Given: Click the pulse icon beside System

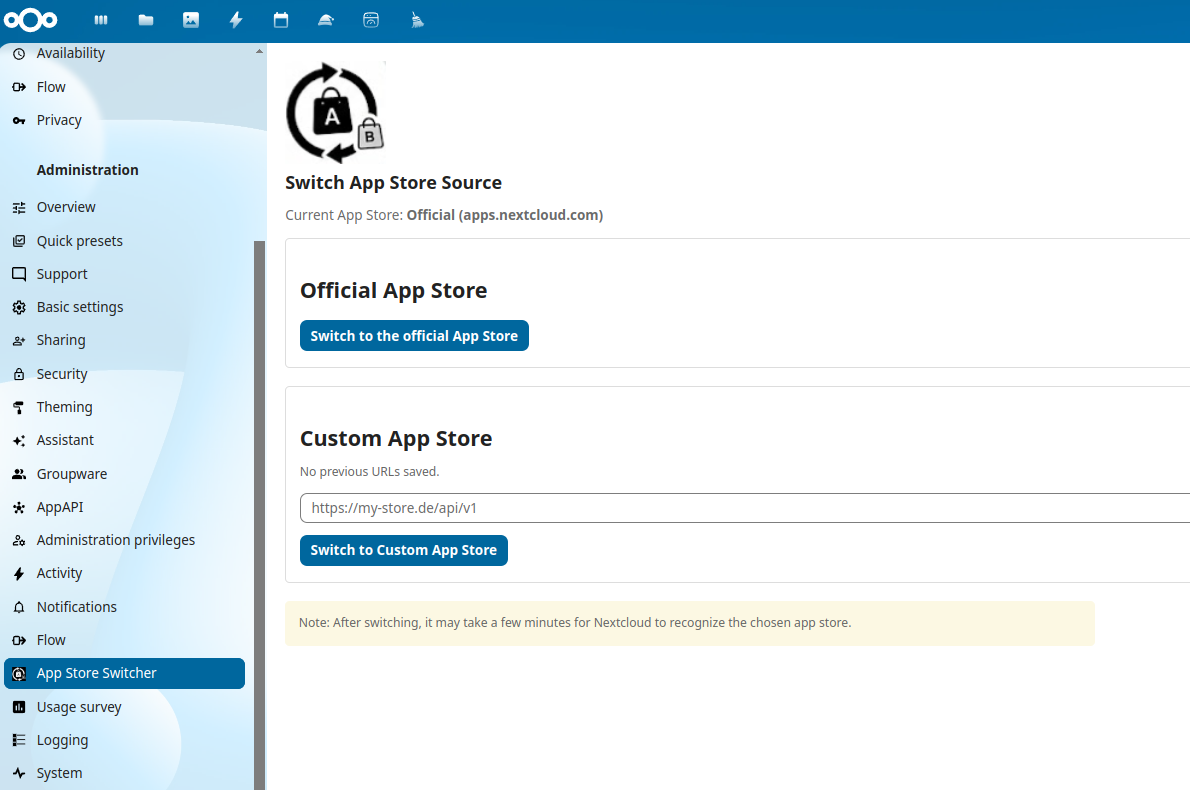Looking at the screenshot, I should (x=19, y=773).
